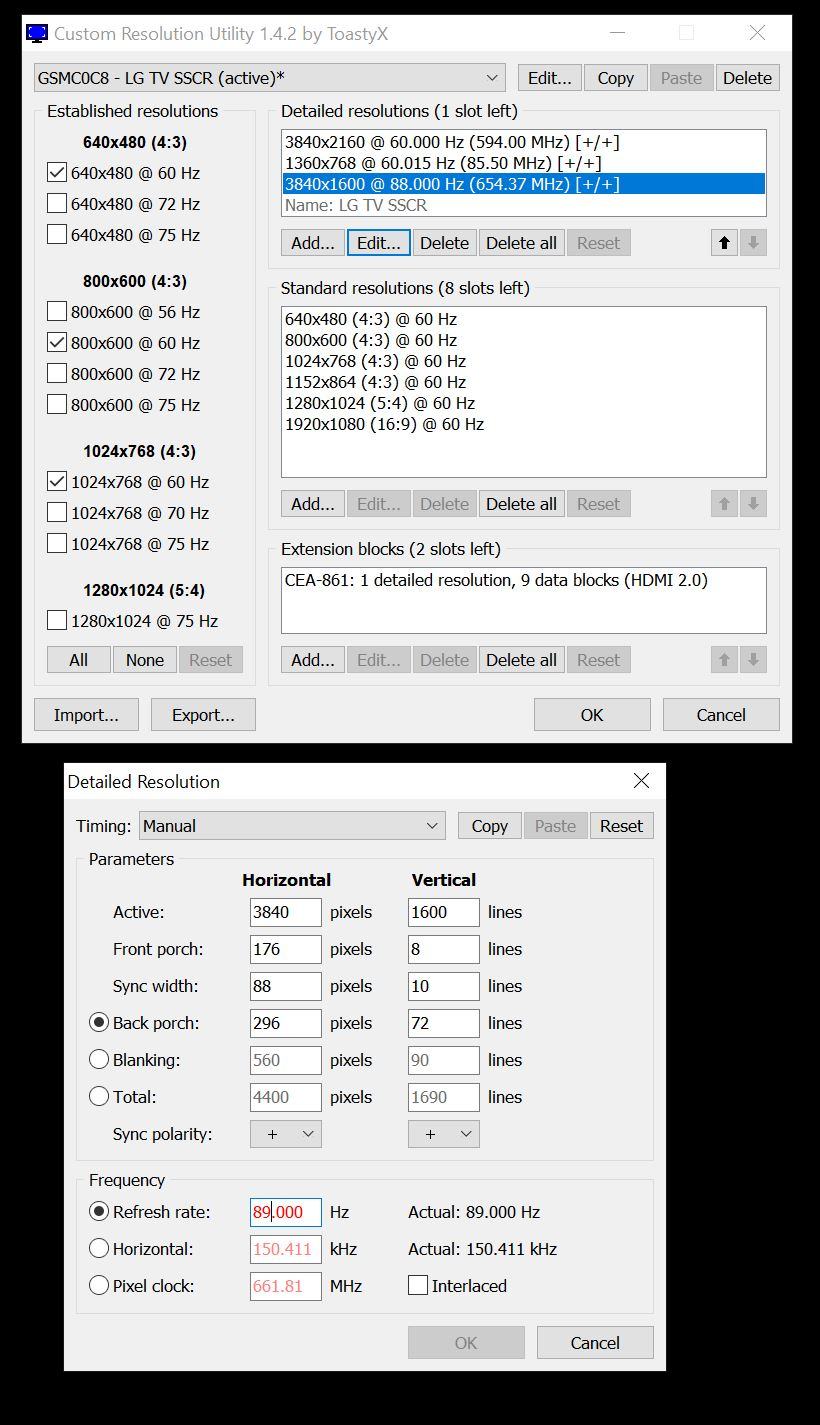Click the vertical Back porch lines field
820x1425 pixels.
444,1023
